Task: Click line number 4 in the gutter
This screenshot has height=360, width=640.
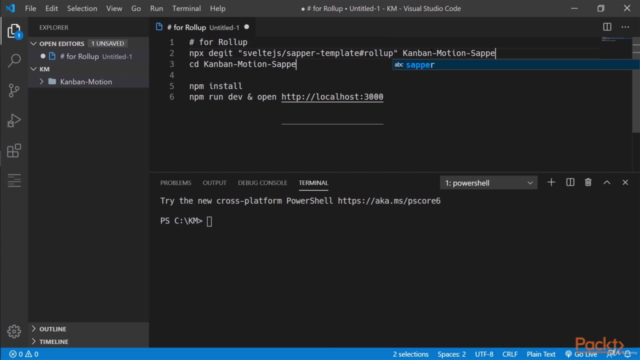Action: click(171, 75)
